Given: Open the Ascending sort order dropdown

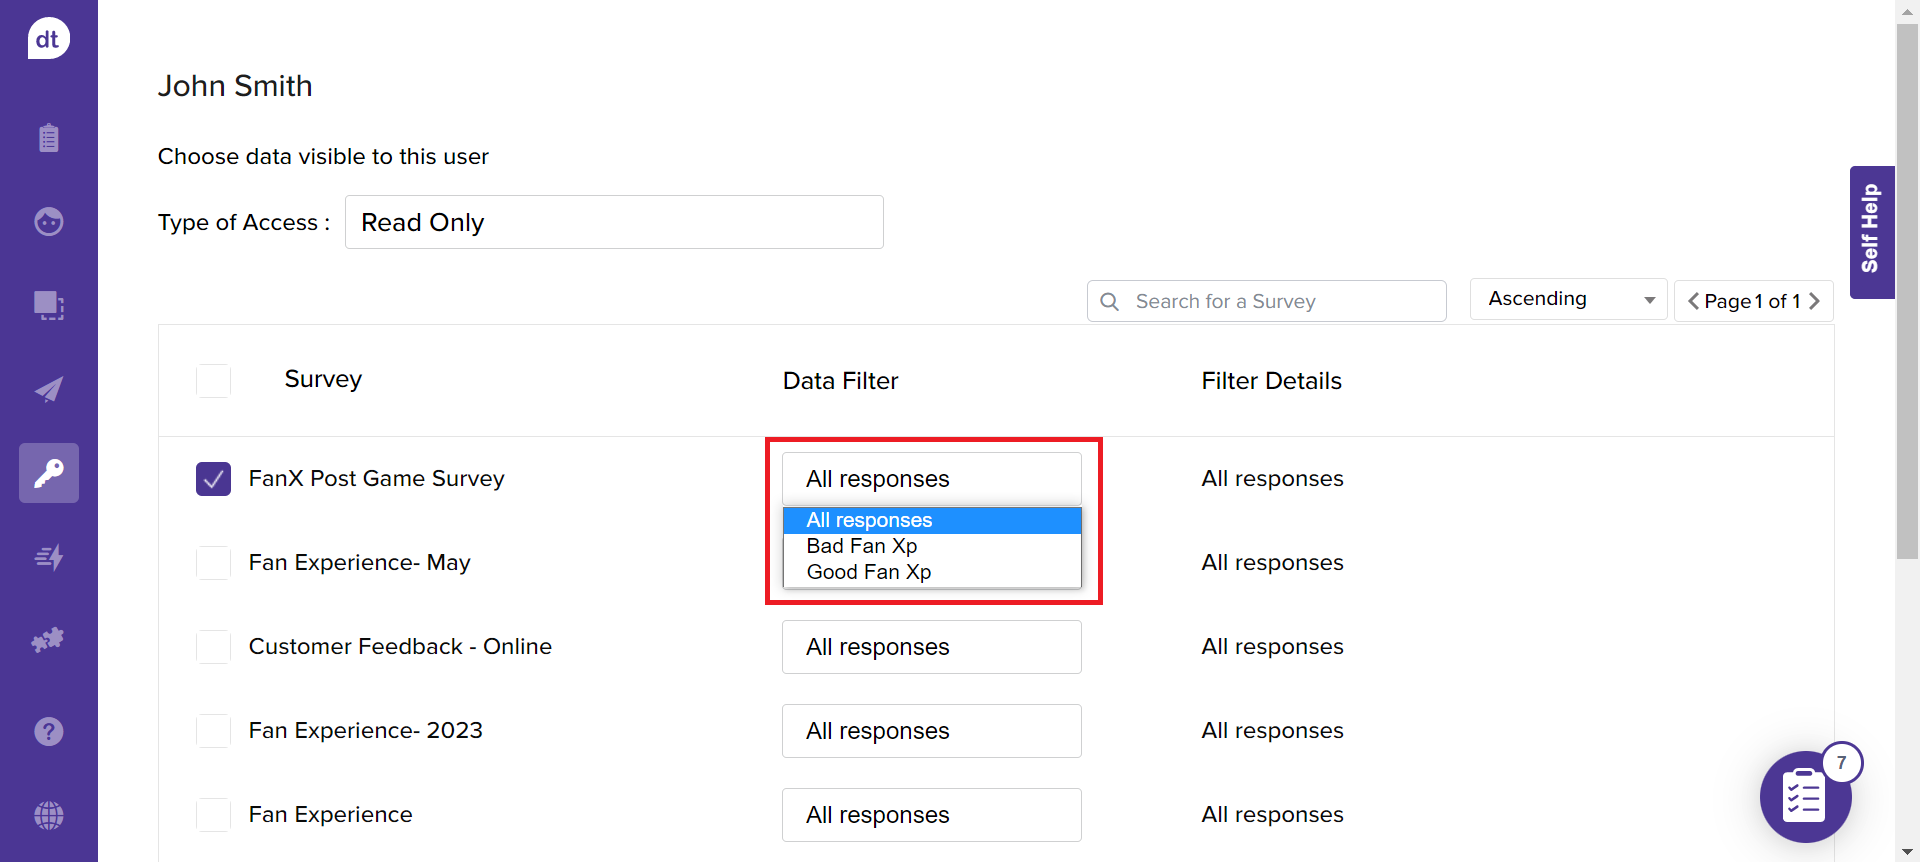Looking at the screenshot, I should coord(1567,299).
